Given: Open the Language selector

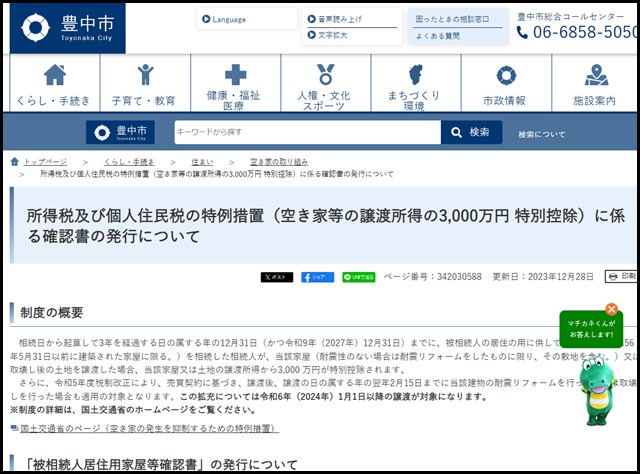Looking at the screenshot, I should (x=247, y=19).
